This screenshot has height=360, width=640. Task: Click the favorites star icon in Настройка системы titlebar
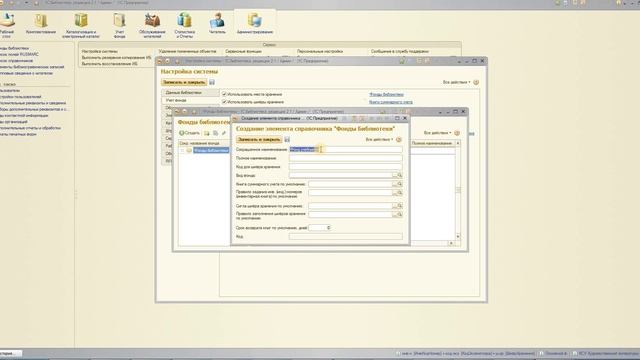pos(402,61)
